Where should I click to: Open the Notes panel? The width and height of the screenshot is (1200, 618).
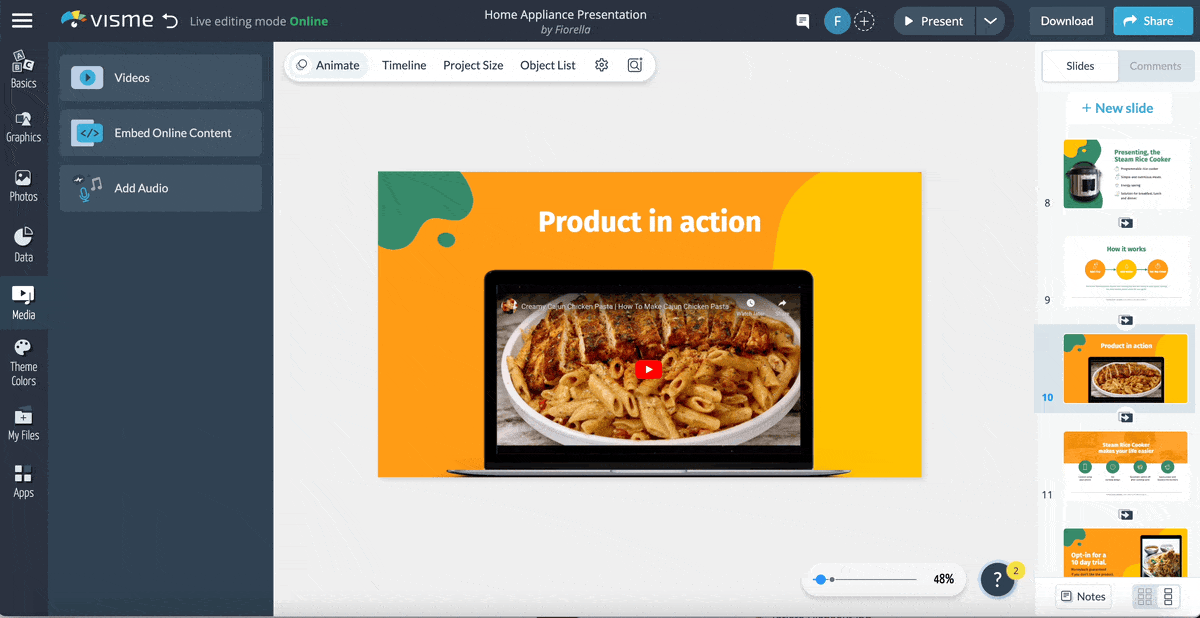point(1083,596)
